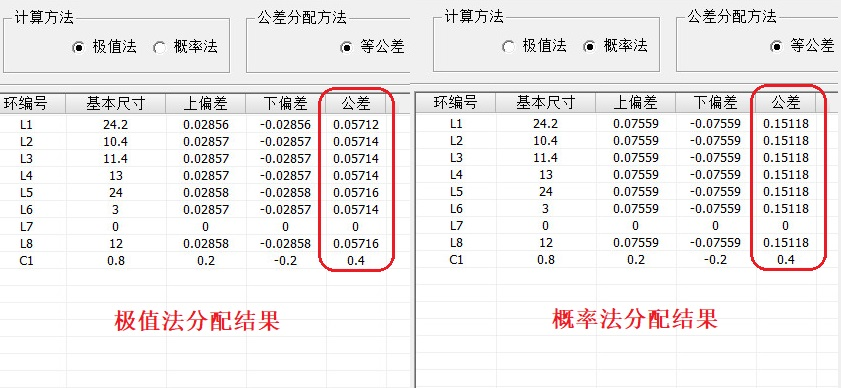
Task: Select 0.05714 tolerance in left L3 row
Action: click(356, 159)
